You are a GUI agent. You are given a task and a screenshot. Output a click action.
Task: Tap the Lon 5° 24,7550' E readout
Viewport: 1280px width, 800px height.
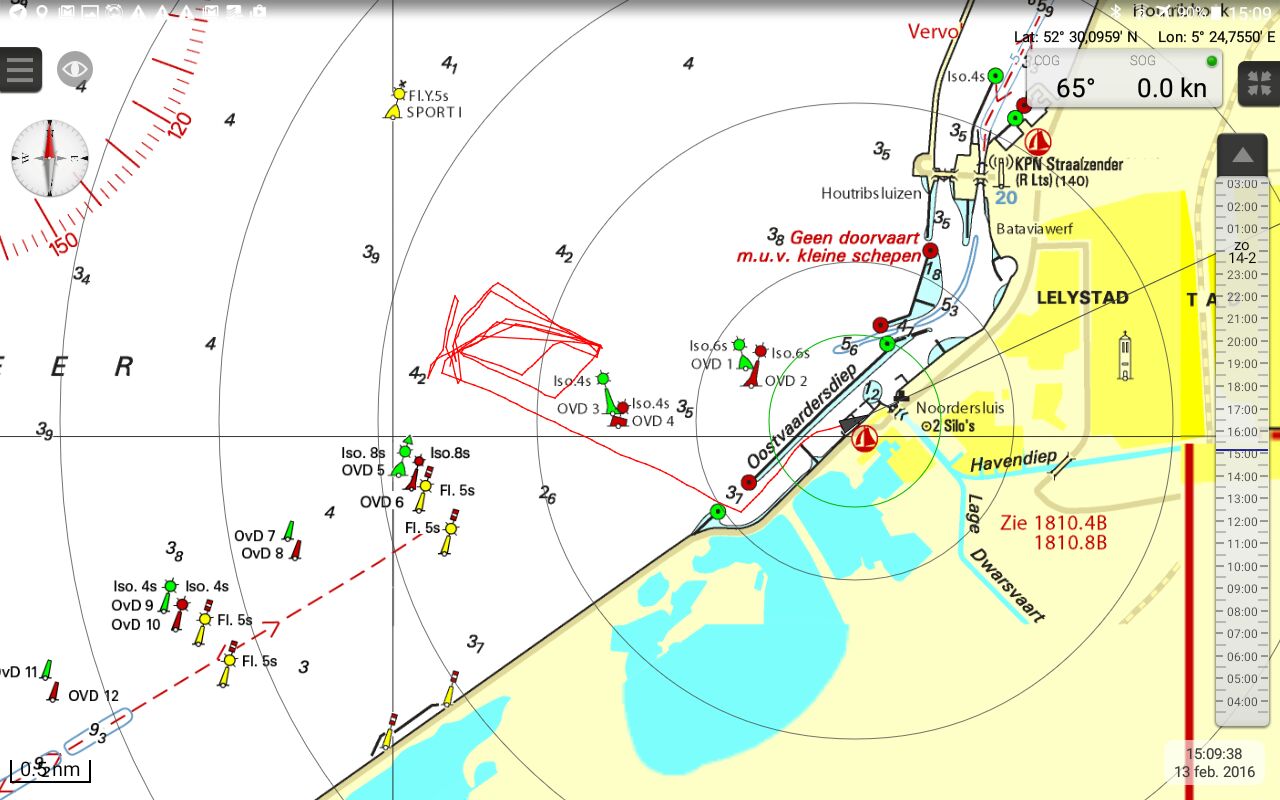click(1218, 37)
